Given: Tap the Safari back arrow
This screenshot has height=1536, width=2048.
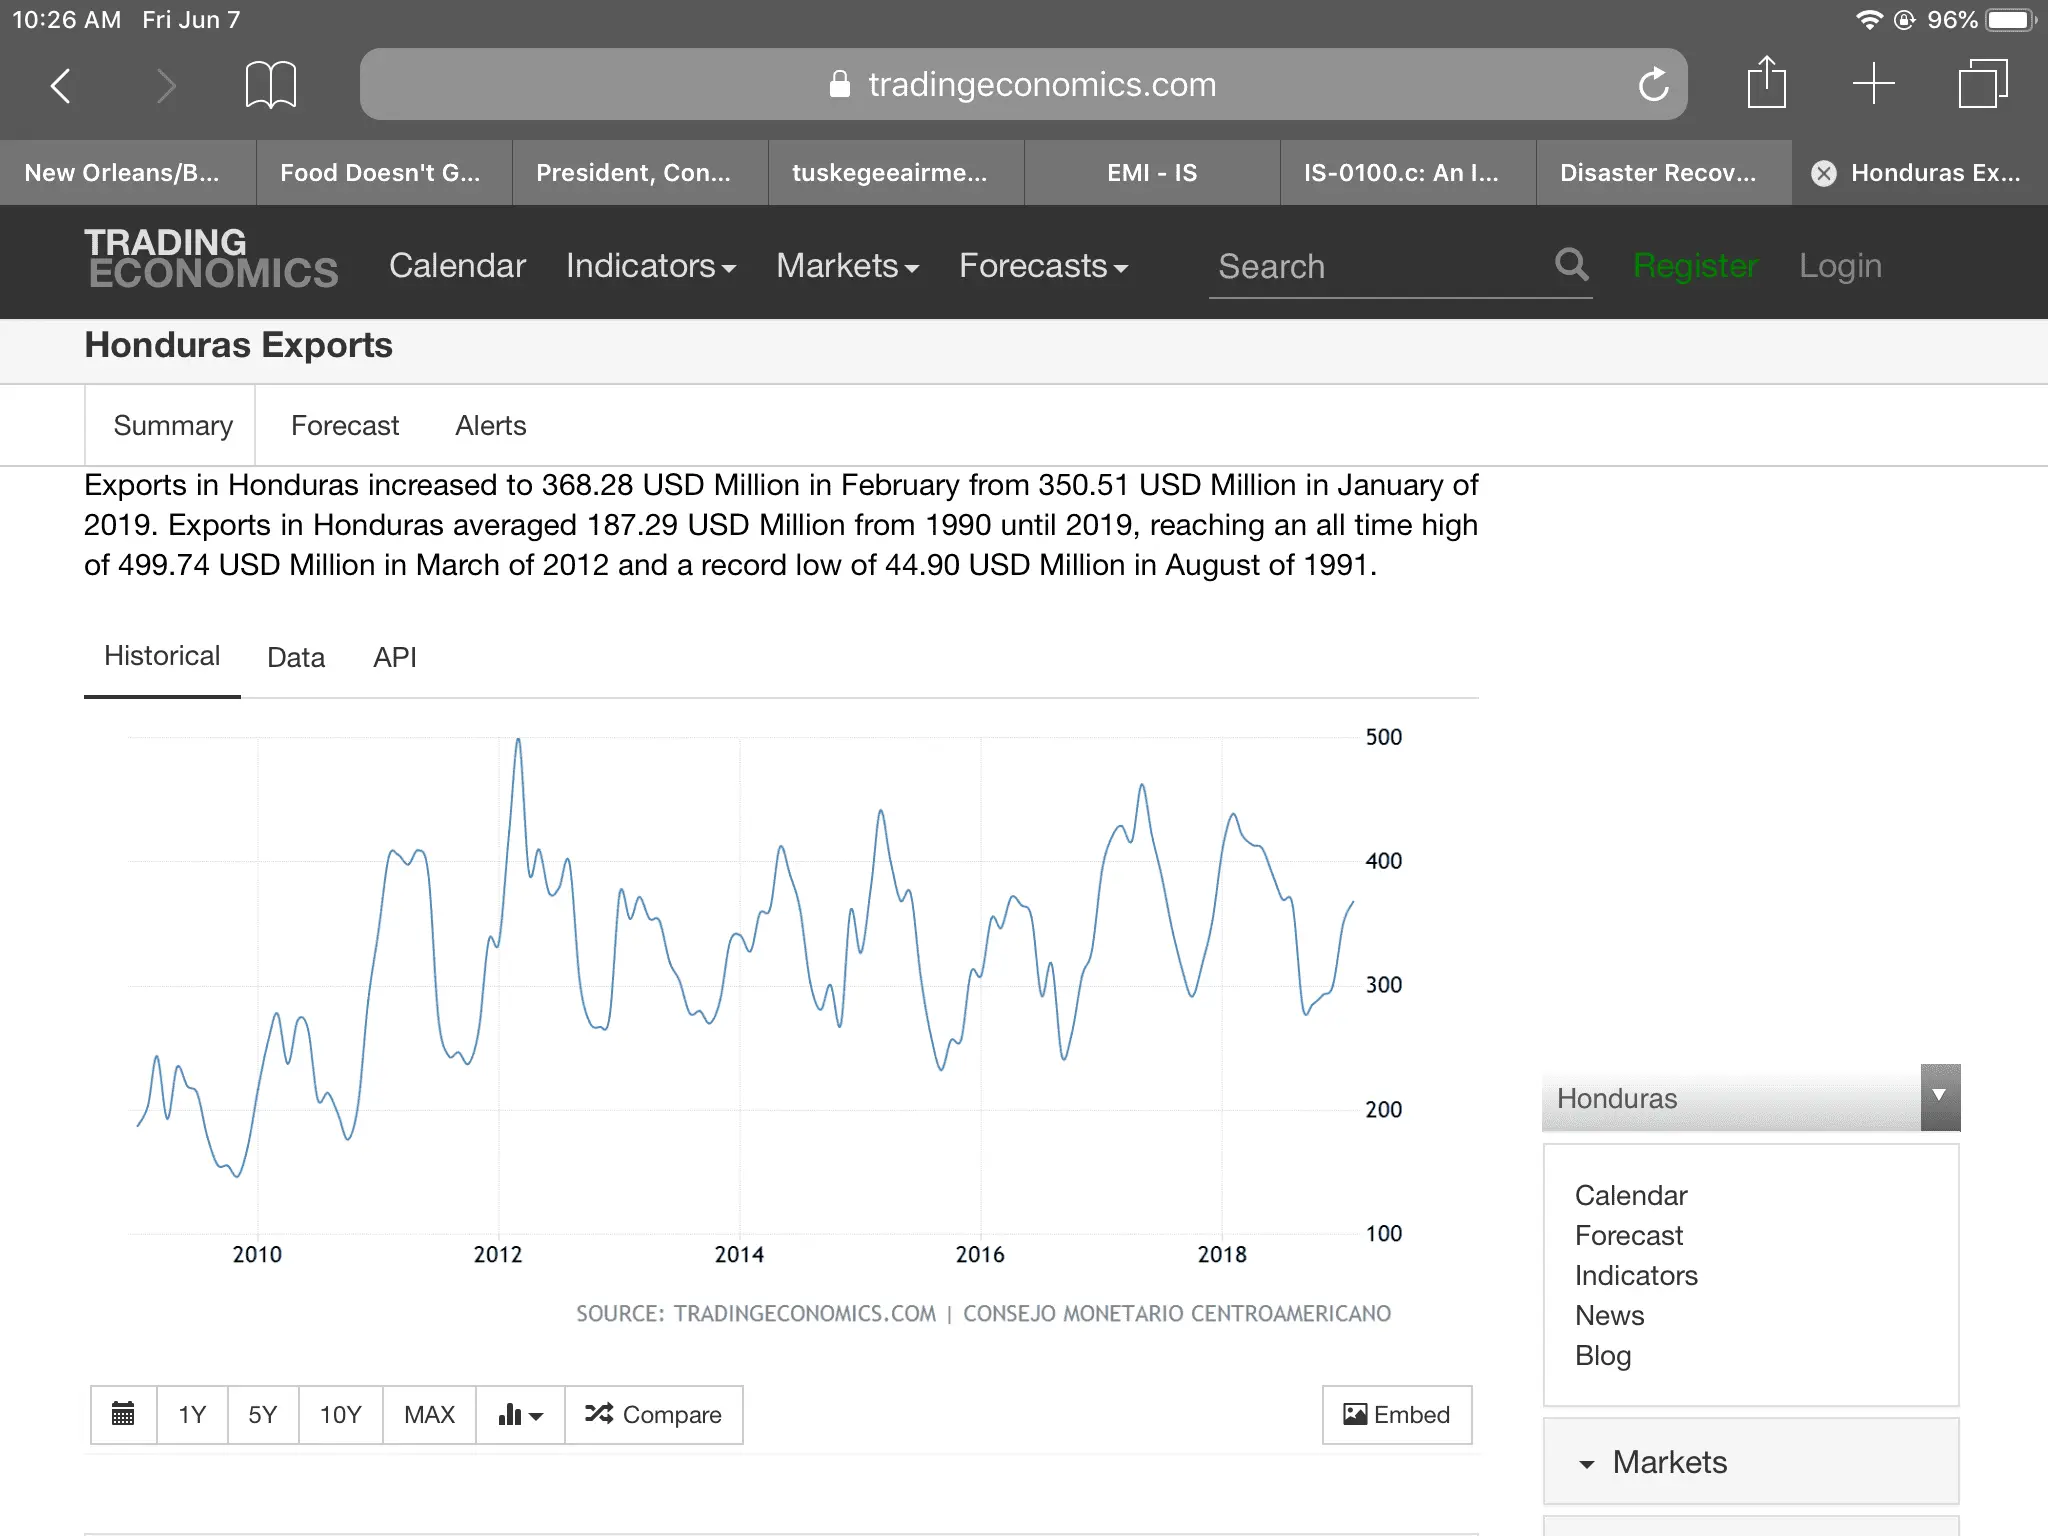Looking at the screenshot, I should click(x=61, y=86).
